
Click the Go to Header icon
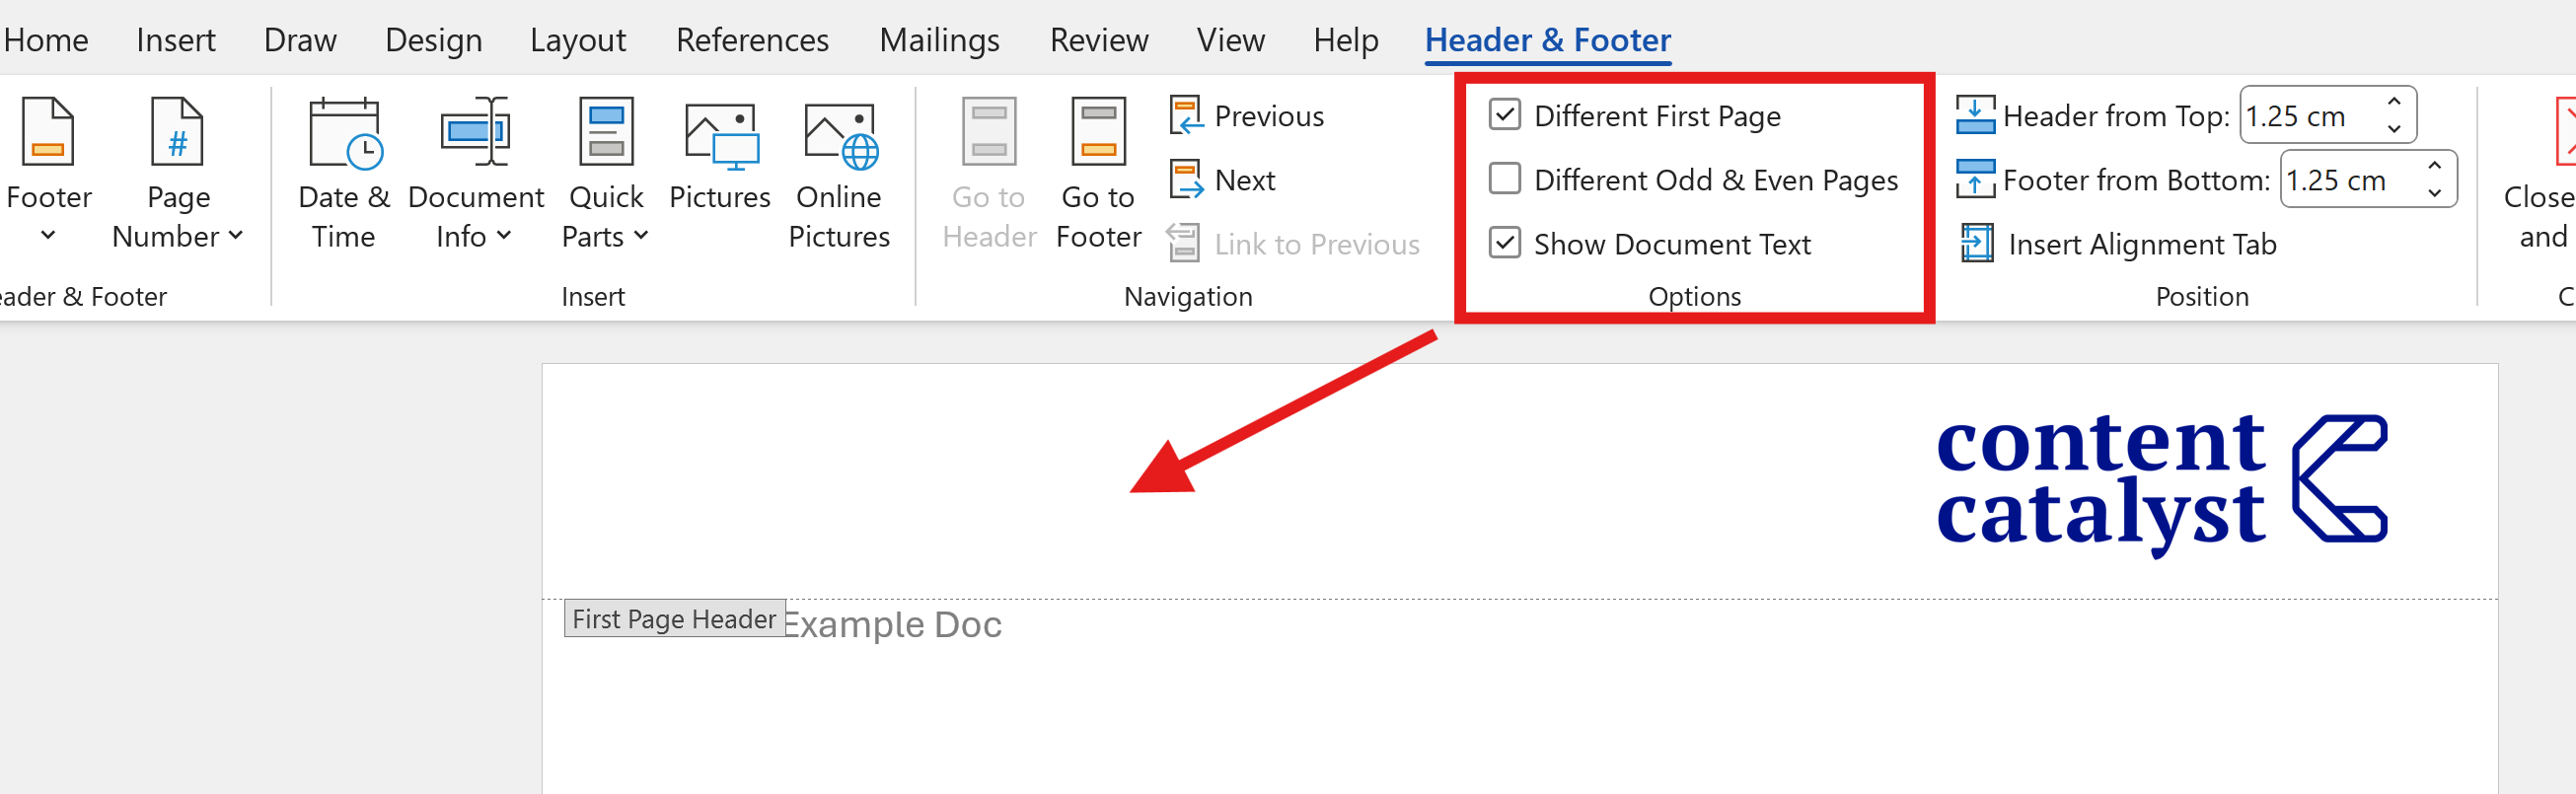point(989,130)
